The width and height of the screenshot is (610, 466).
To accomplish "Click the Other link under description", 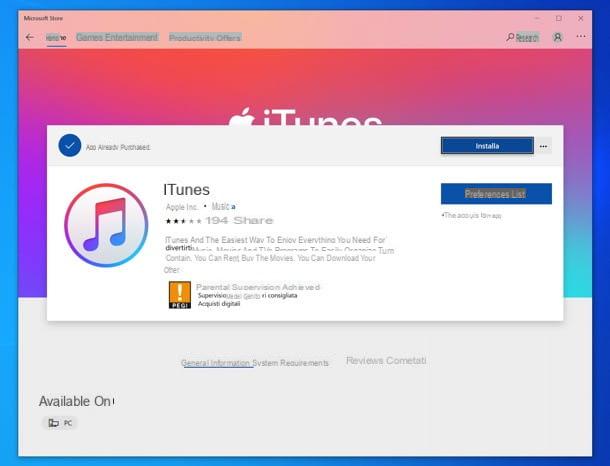I will click(x=172, y=270).
